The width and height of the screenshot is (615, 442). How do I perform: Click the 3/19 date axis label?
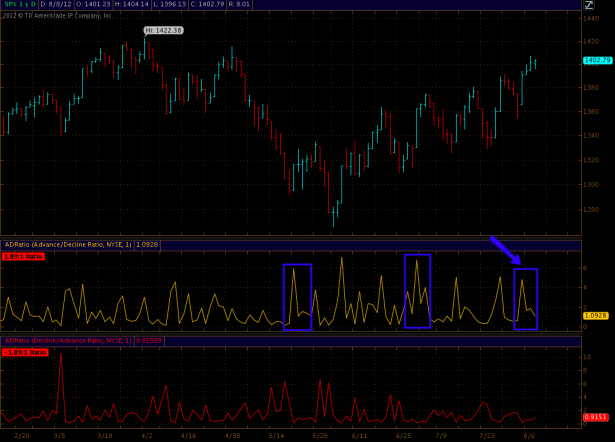click(x=105, y=436)
